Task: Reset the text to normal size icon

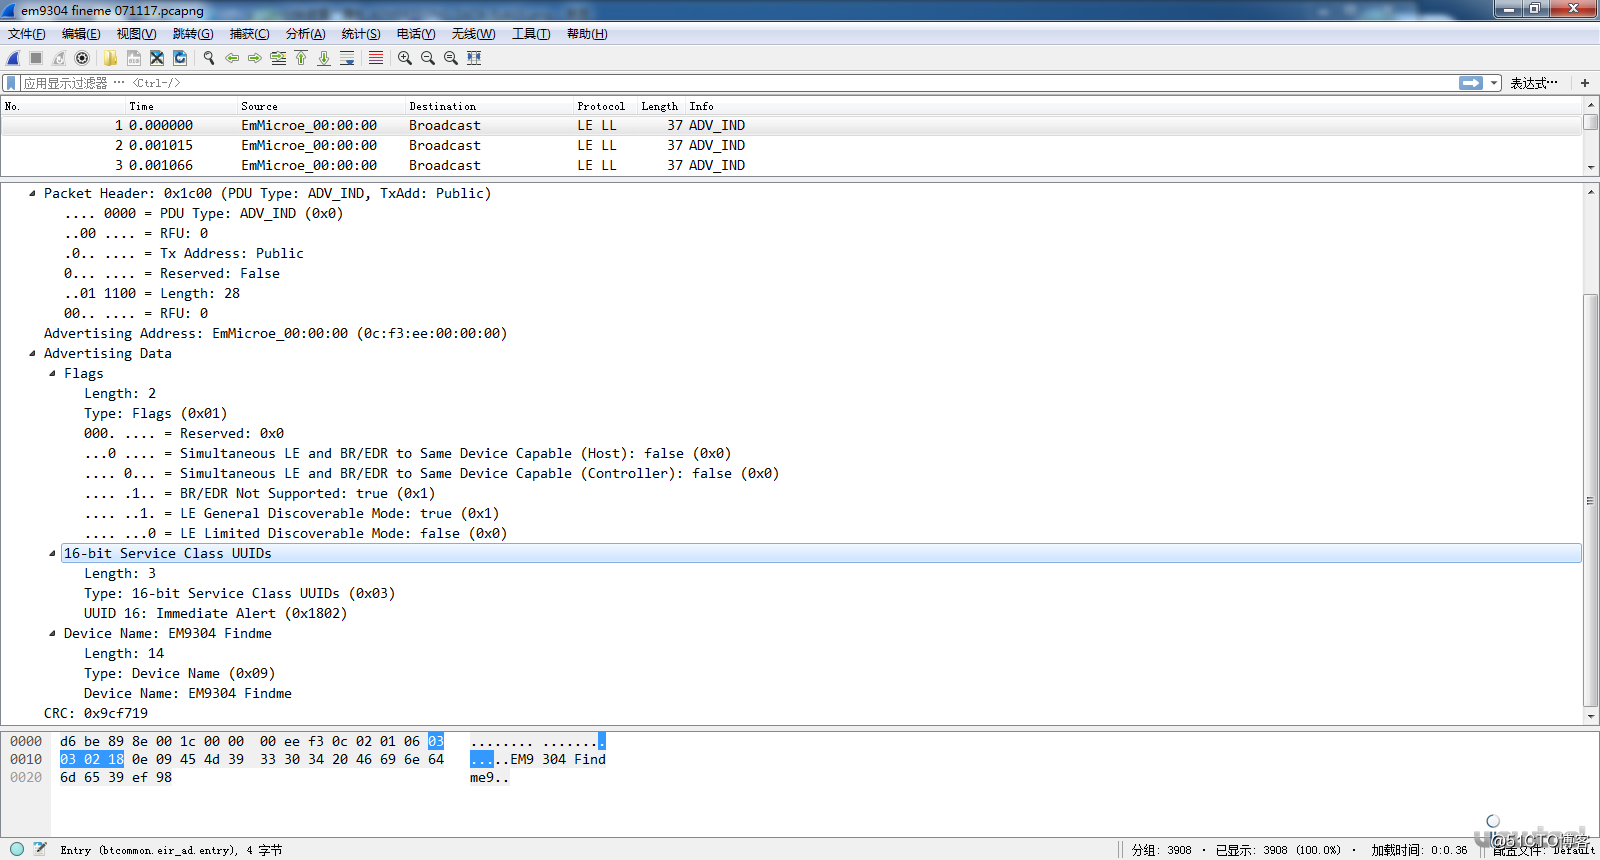Action: click(x=451, y=58)
